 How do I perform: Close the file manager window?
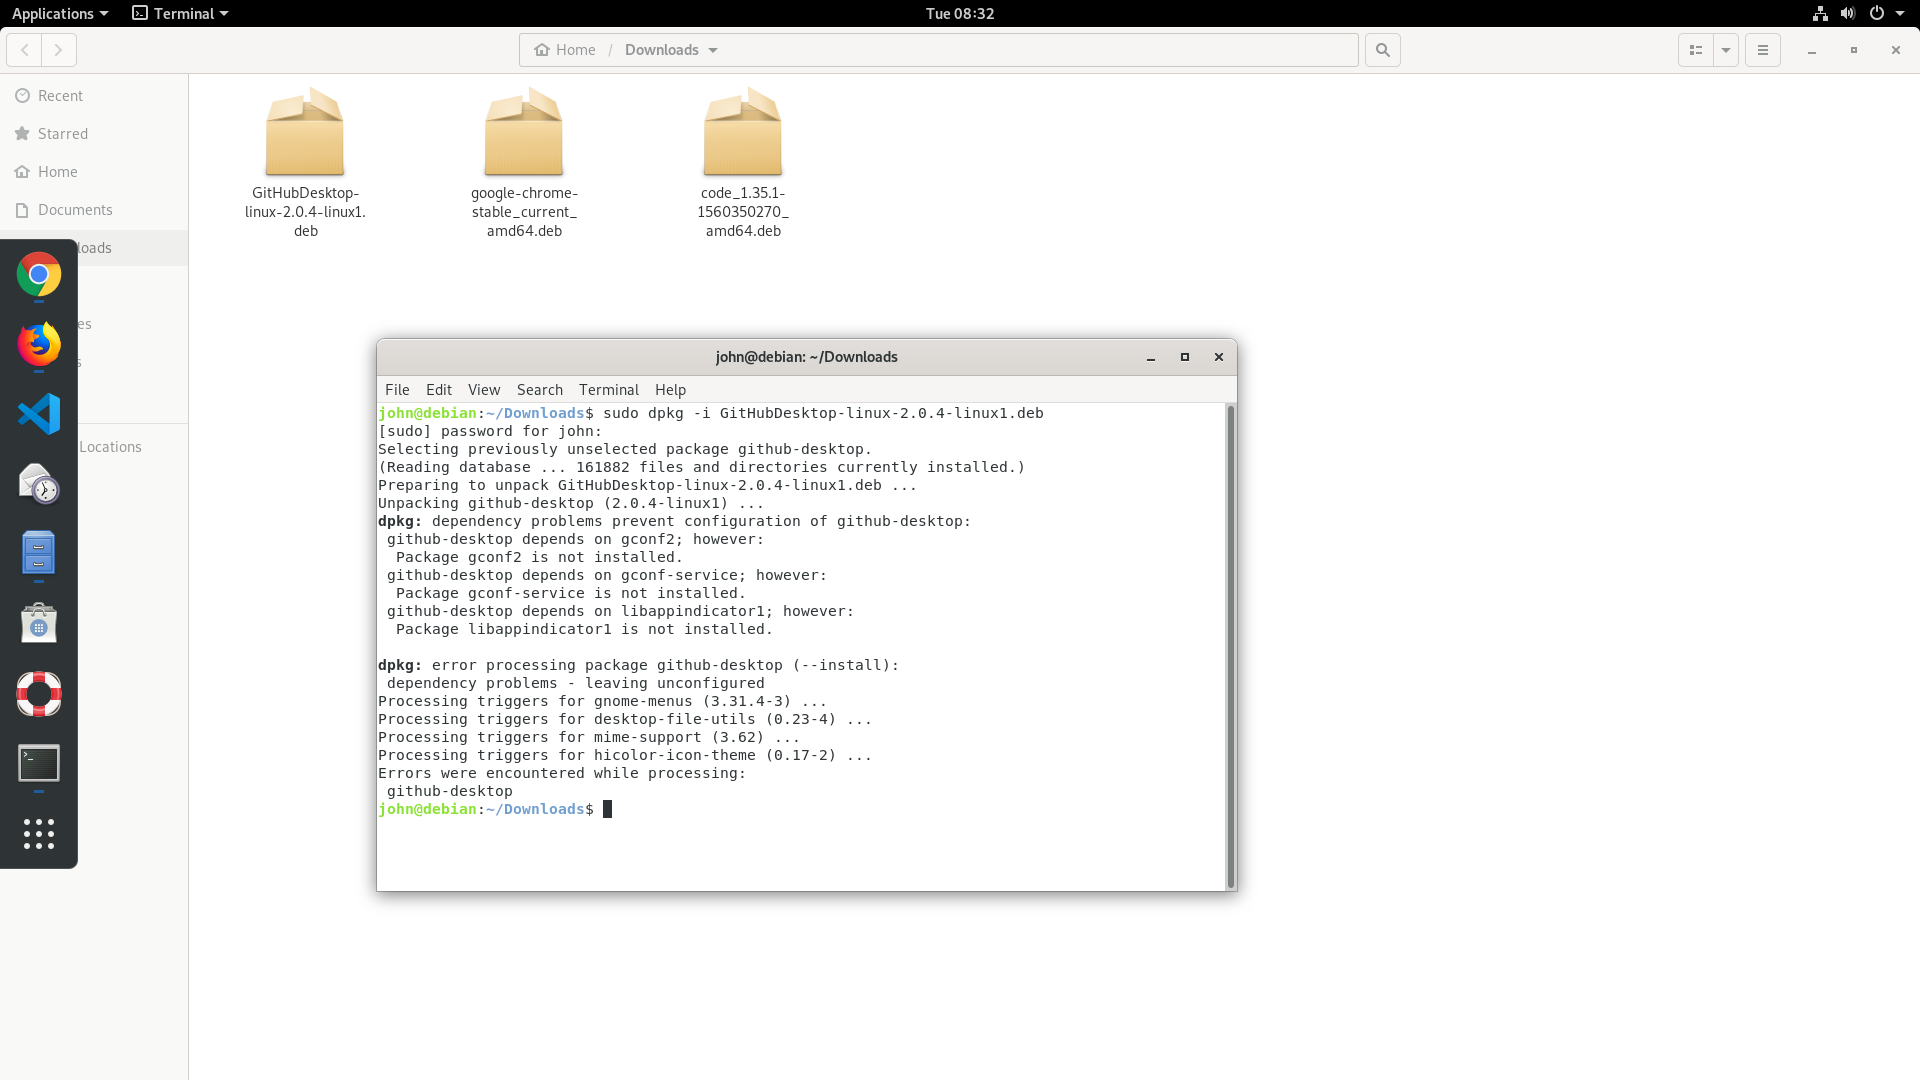(1896, 50)
